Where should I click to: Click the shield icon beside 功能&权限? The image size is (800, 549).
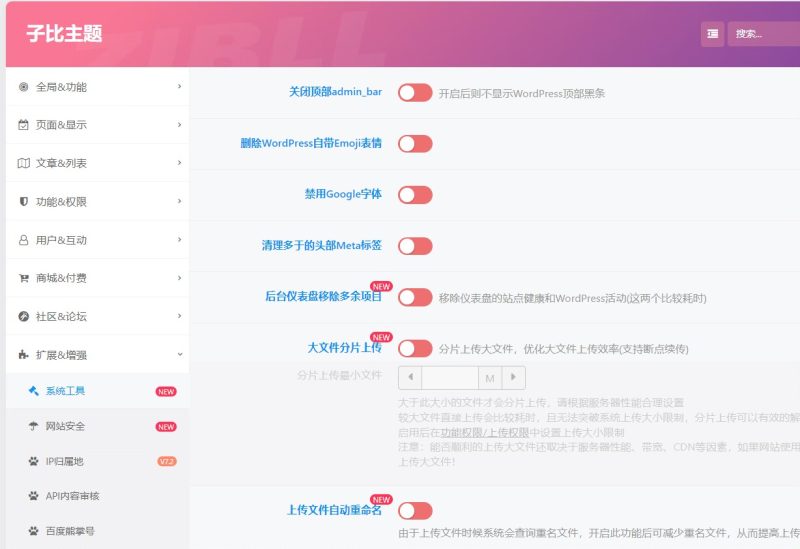pos(23,202)
